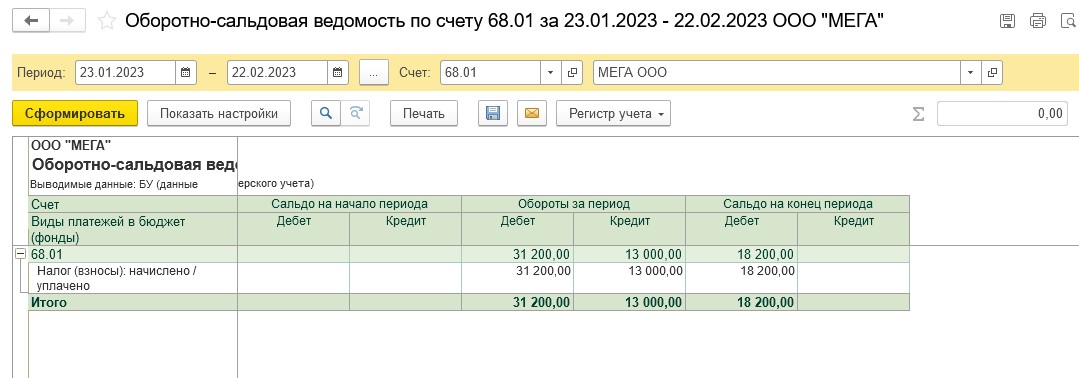Click the sum sigma icon
Image resolution: width=1079 pixels, height=378 pixels.
[918, 114]
